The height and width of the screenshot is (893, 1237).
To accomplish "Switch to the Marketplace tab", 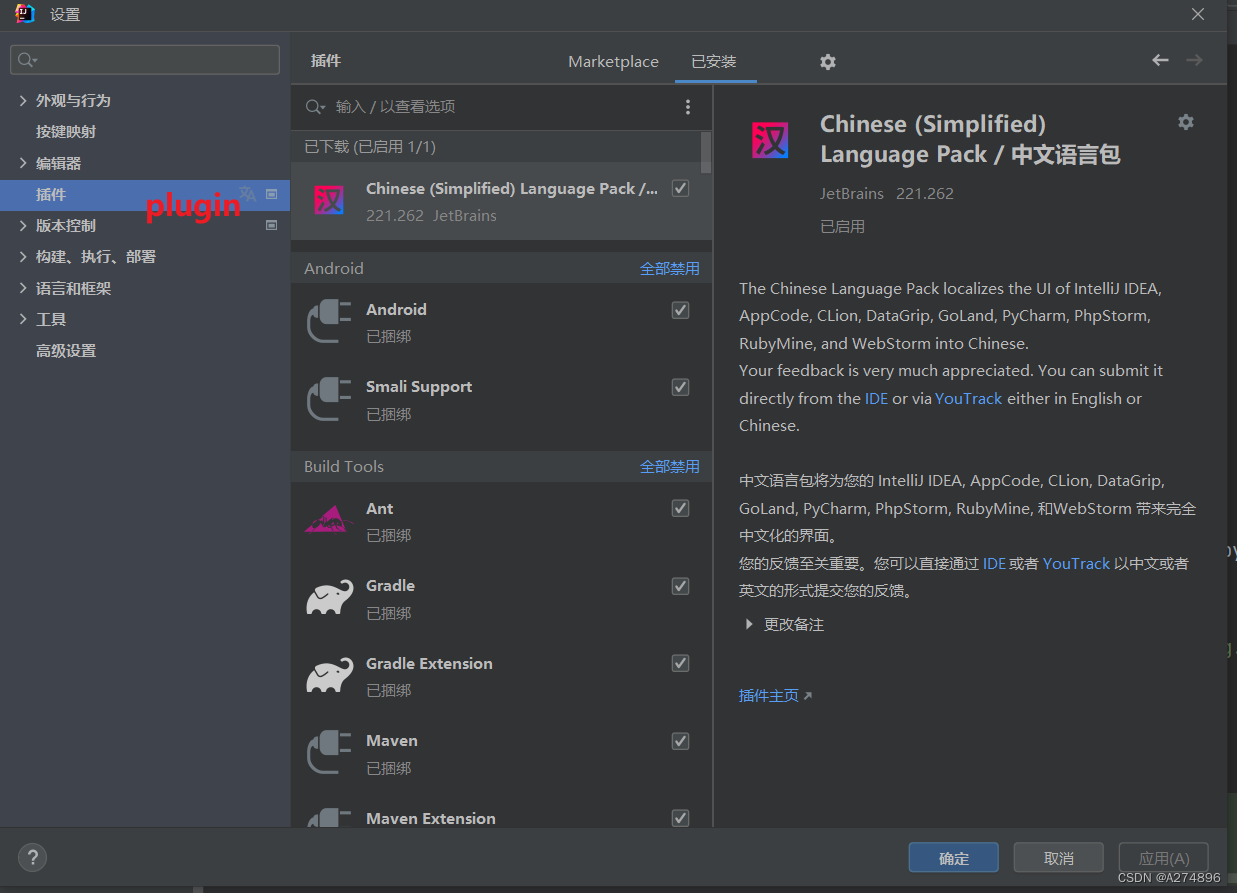I will click(613, 61).
